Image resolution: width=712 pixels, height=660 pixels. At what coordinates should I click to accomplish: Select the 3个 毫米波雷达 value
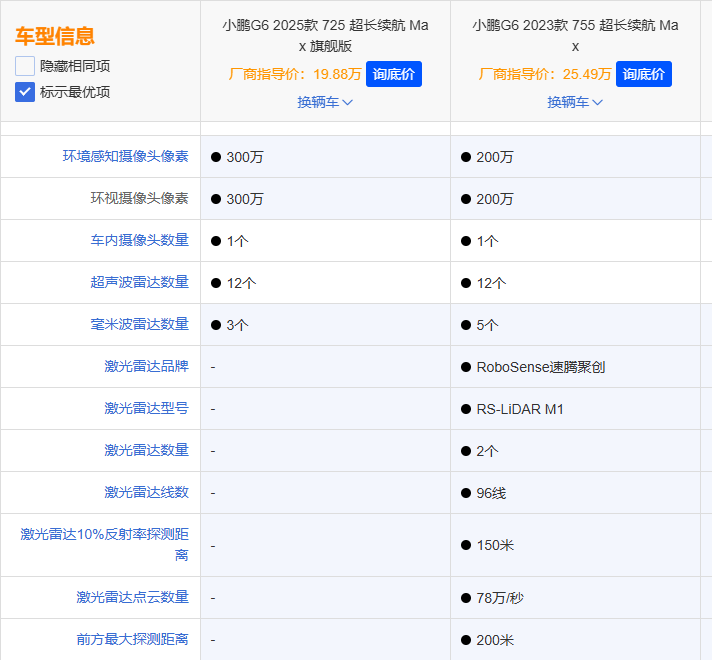tap(237, 325)
